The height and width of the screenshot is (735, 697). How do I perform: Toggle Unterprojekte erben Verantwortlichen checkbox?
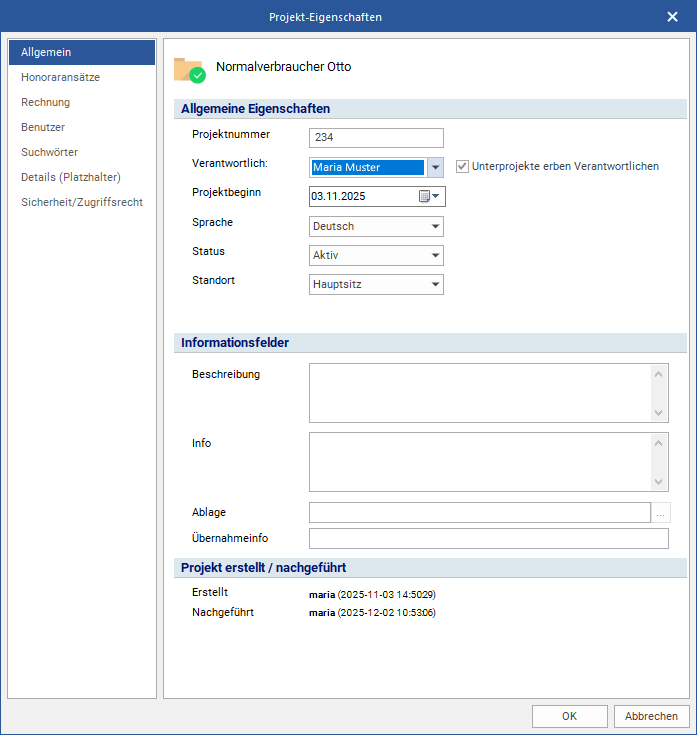click(462, 166)
